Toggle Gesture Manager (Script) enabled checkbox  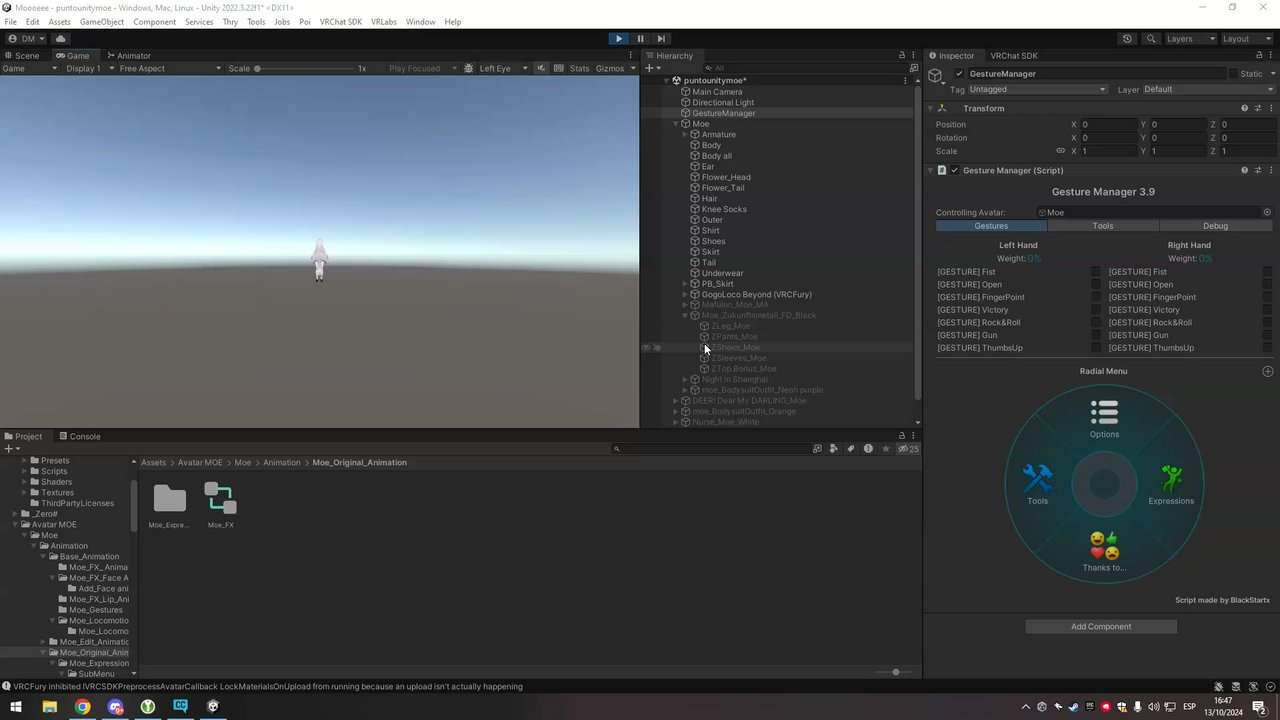pos(954,170)
